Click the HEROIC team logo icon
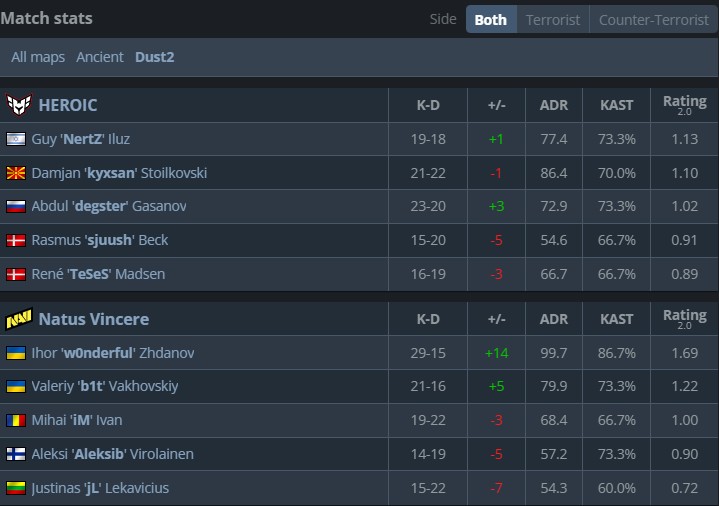 tap(18, 105)
